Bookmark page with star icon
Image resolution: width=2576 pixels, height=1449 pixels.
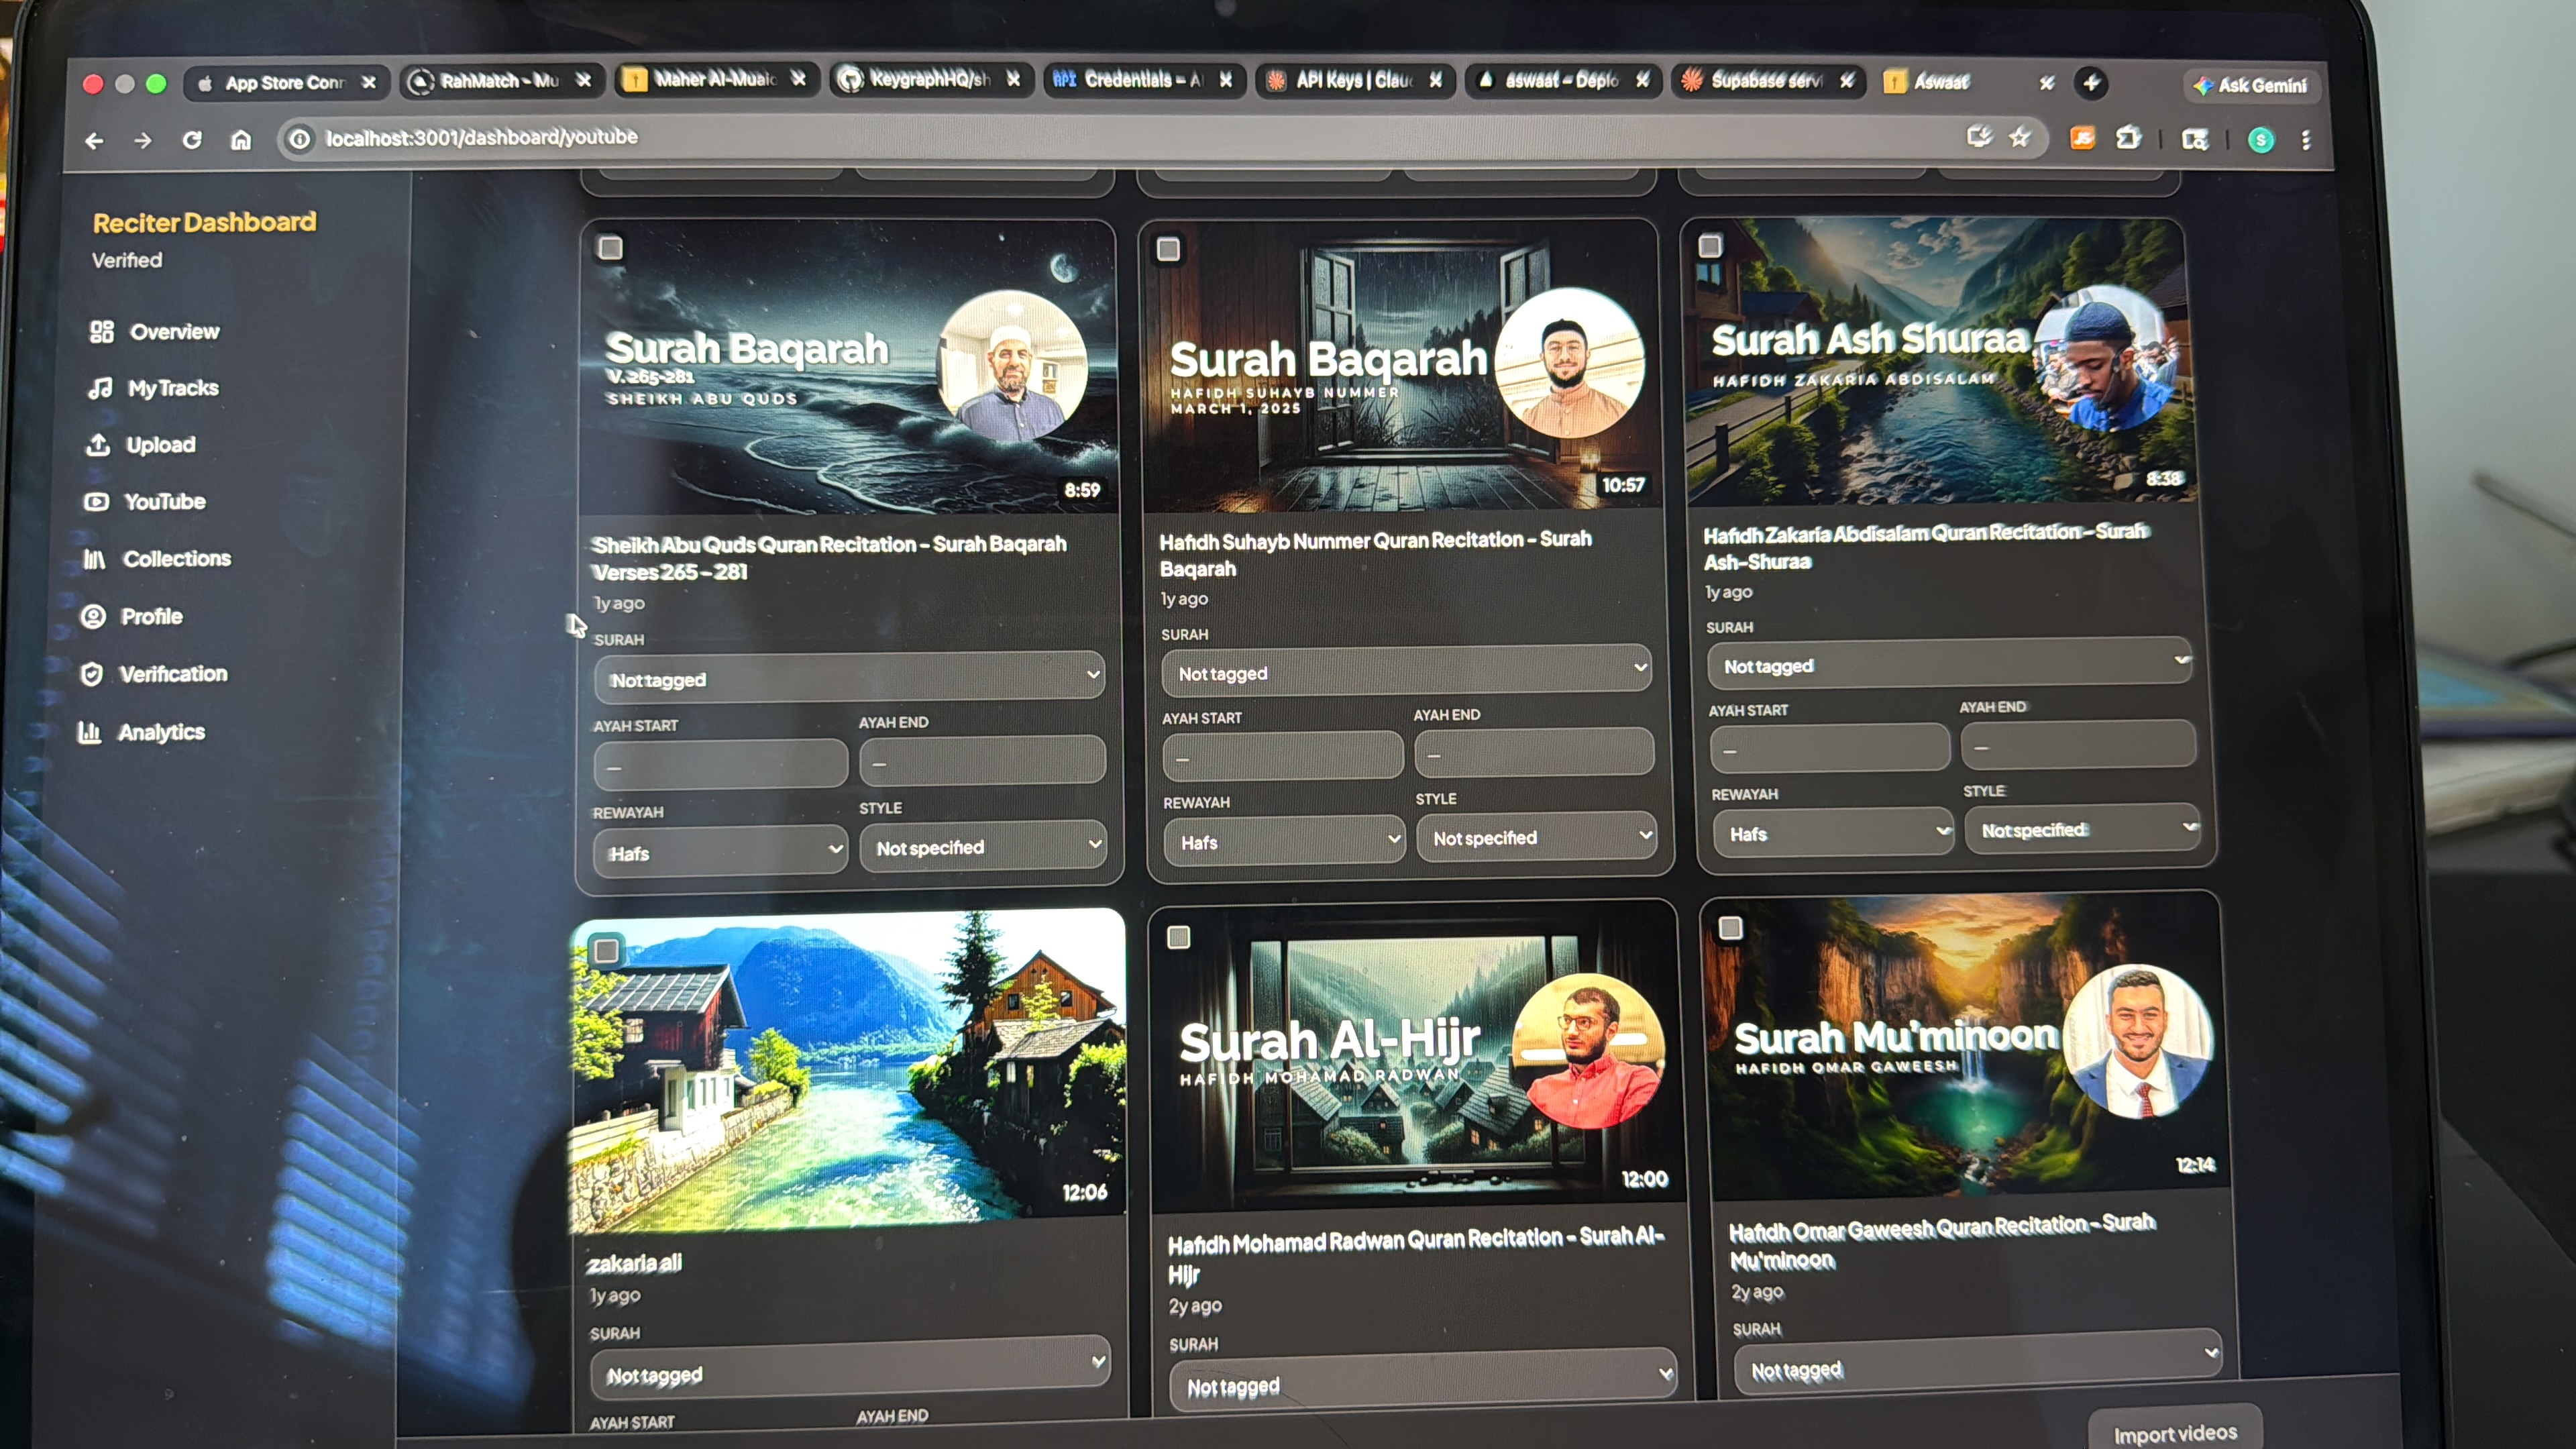coord(2020,137)
